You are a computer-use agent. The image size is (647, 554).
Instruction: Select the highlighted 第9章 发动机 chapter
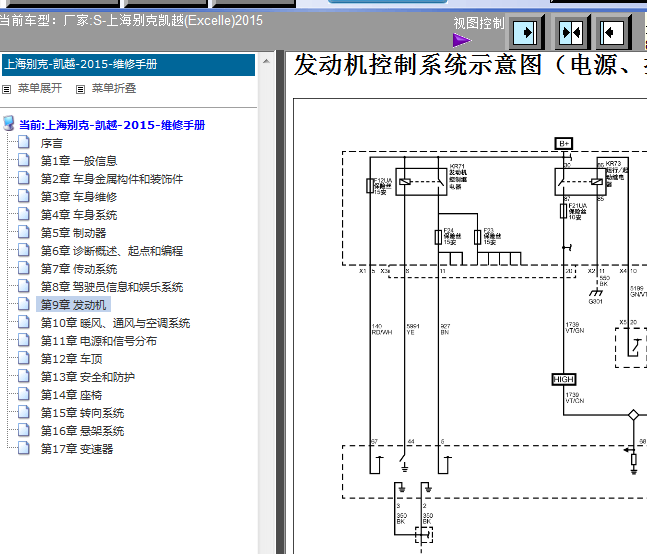tap(73, 305)
